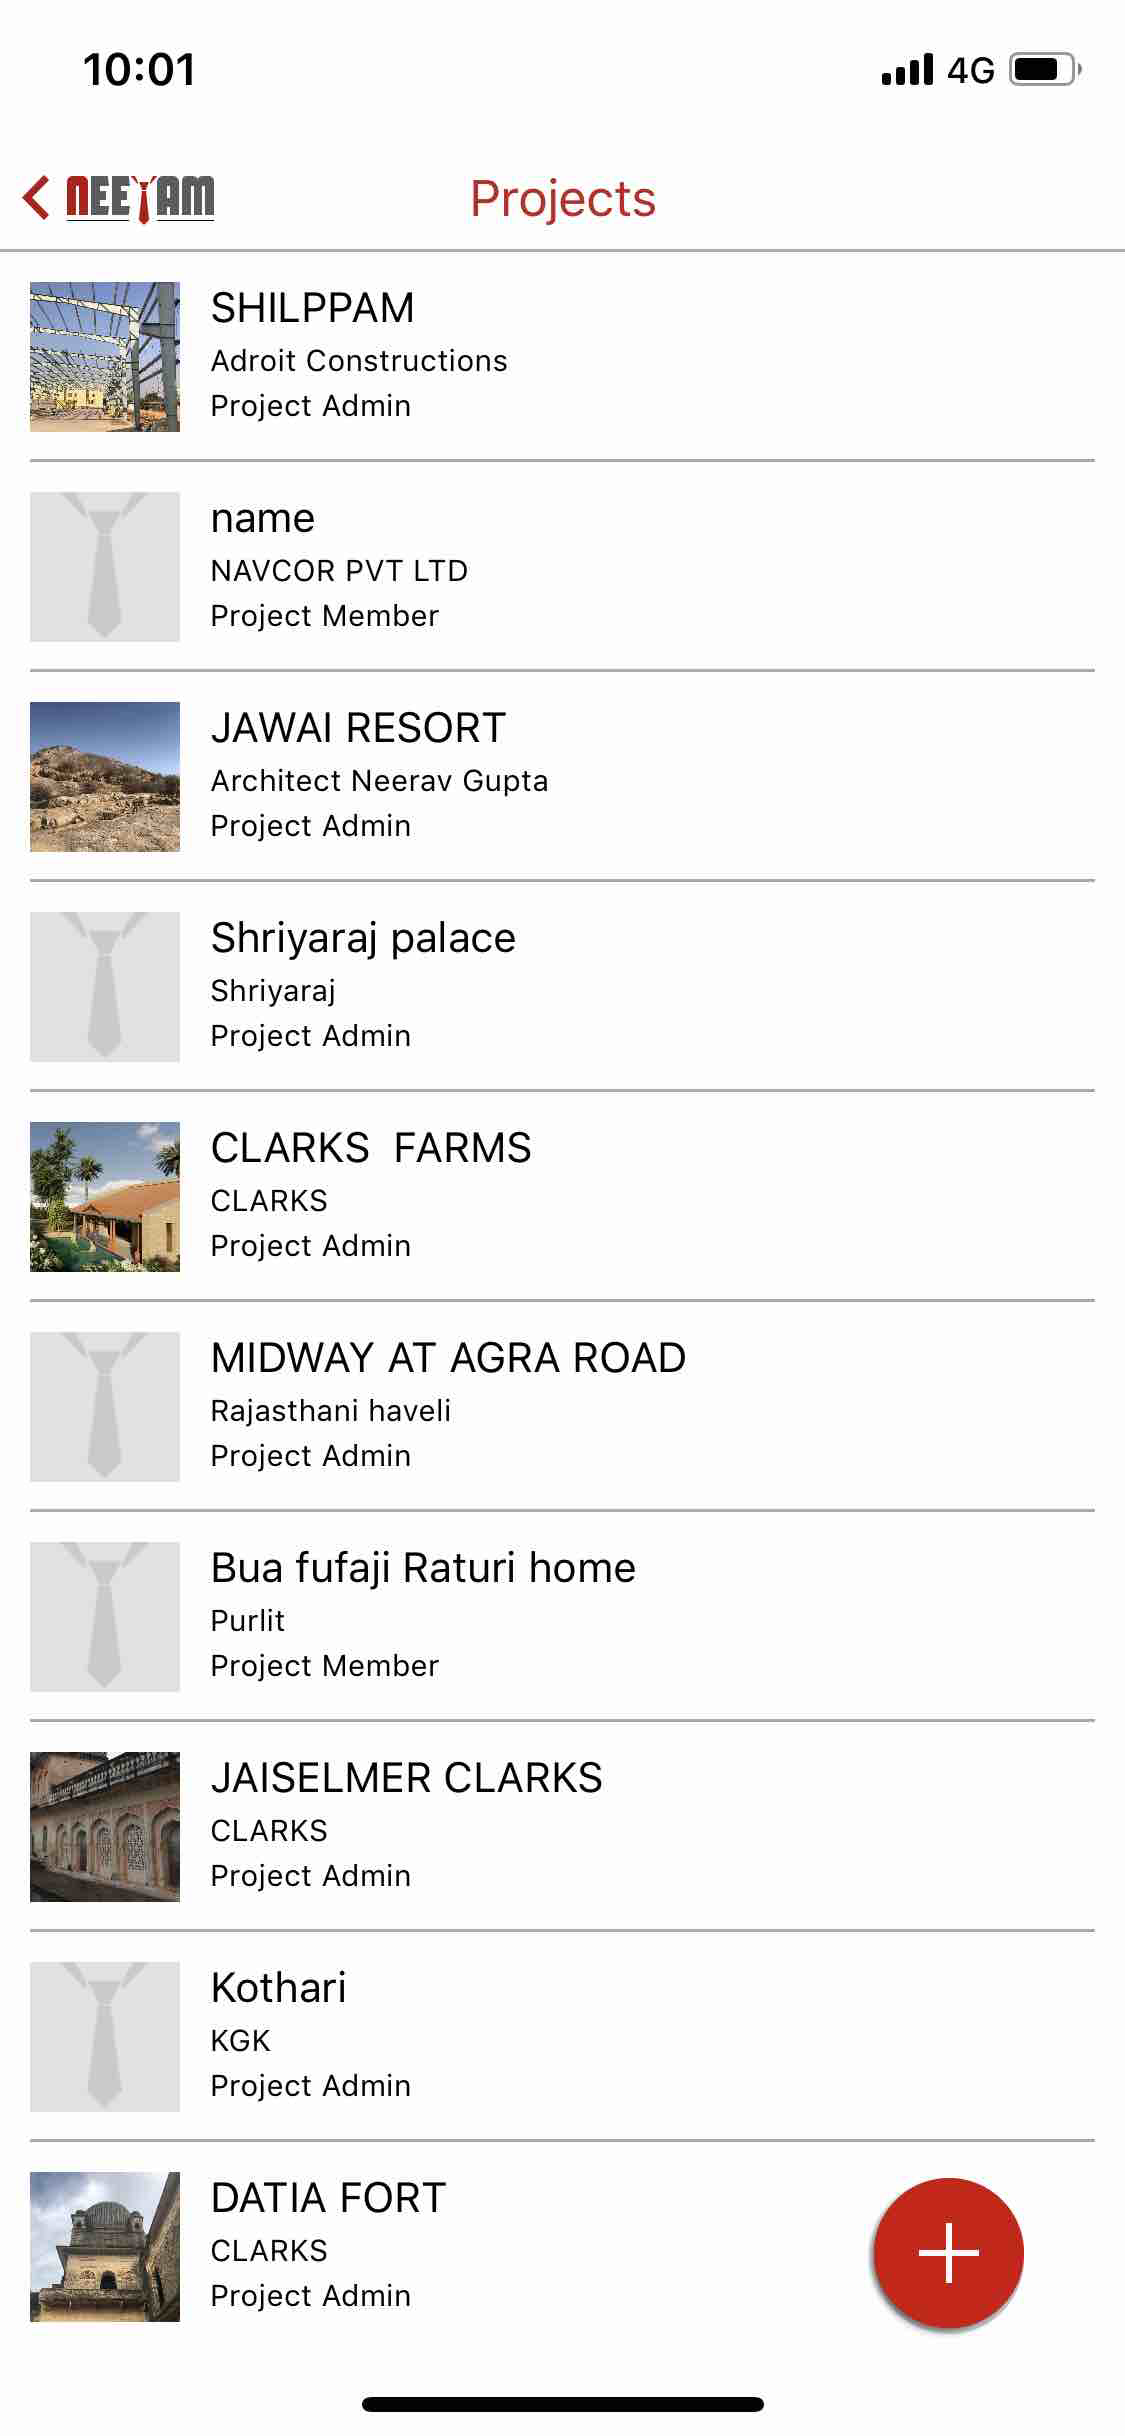Tap the Projects page title
This screenshot has width=1125, height=2436.
point(563,198)
